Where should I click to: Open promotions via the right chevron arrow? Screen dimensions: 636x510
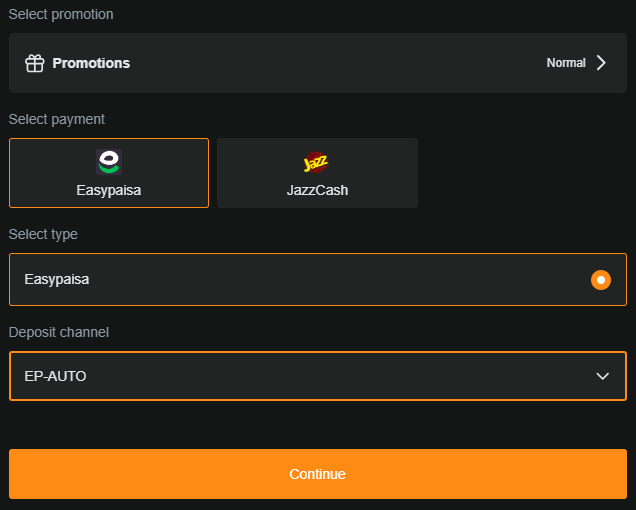pos(601,63)
